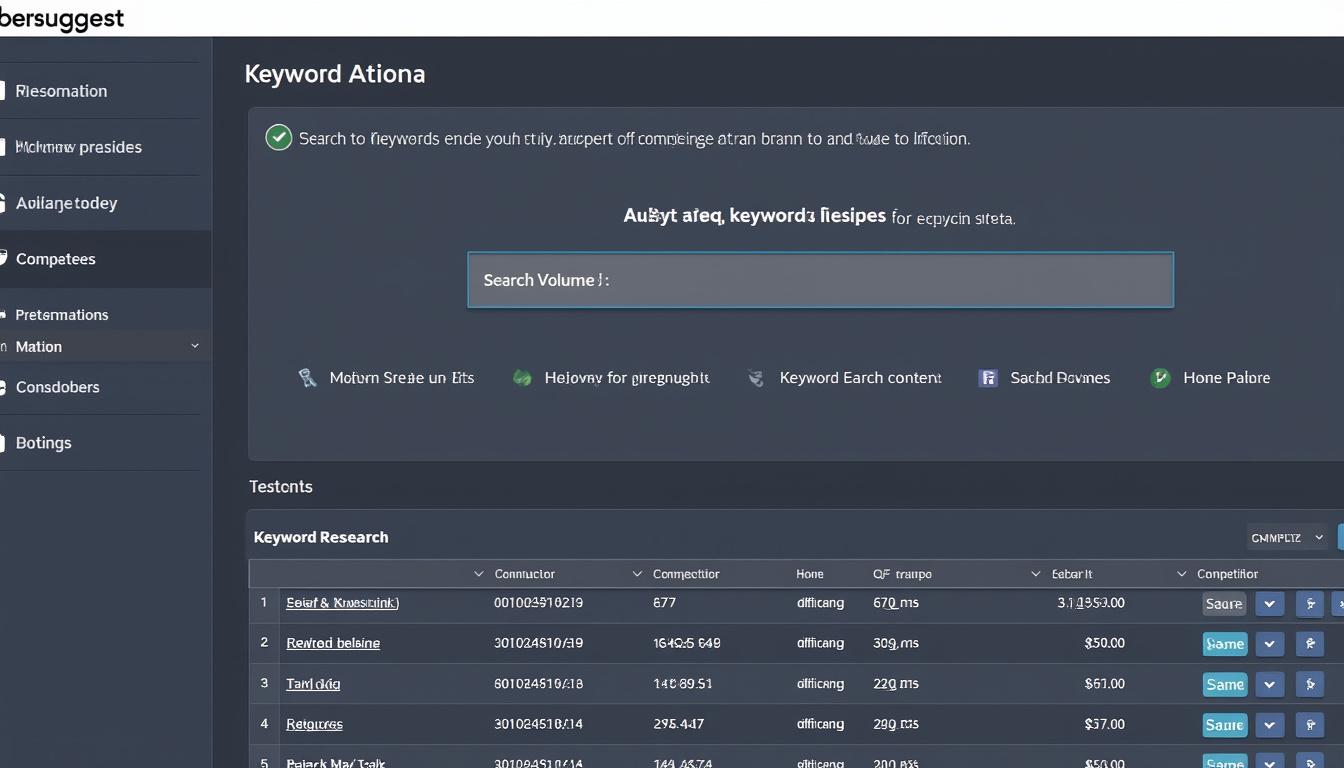Click the leaf icon near Hejovay for piregnught
Viewport: 1344px width, 768px height.
(522, 377)
